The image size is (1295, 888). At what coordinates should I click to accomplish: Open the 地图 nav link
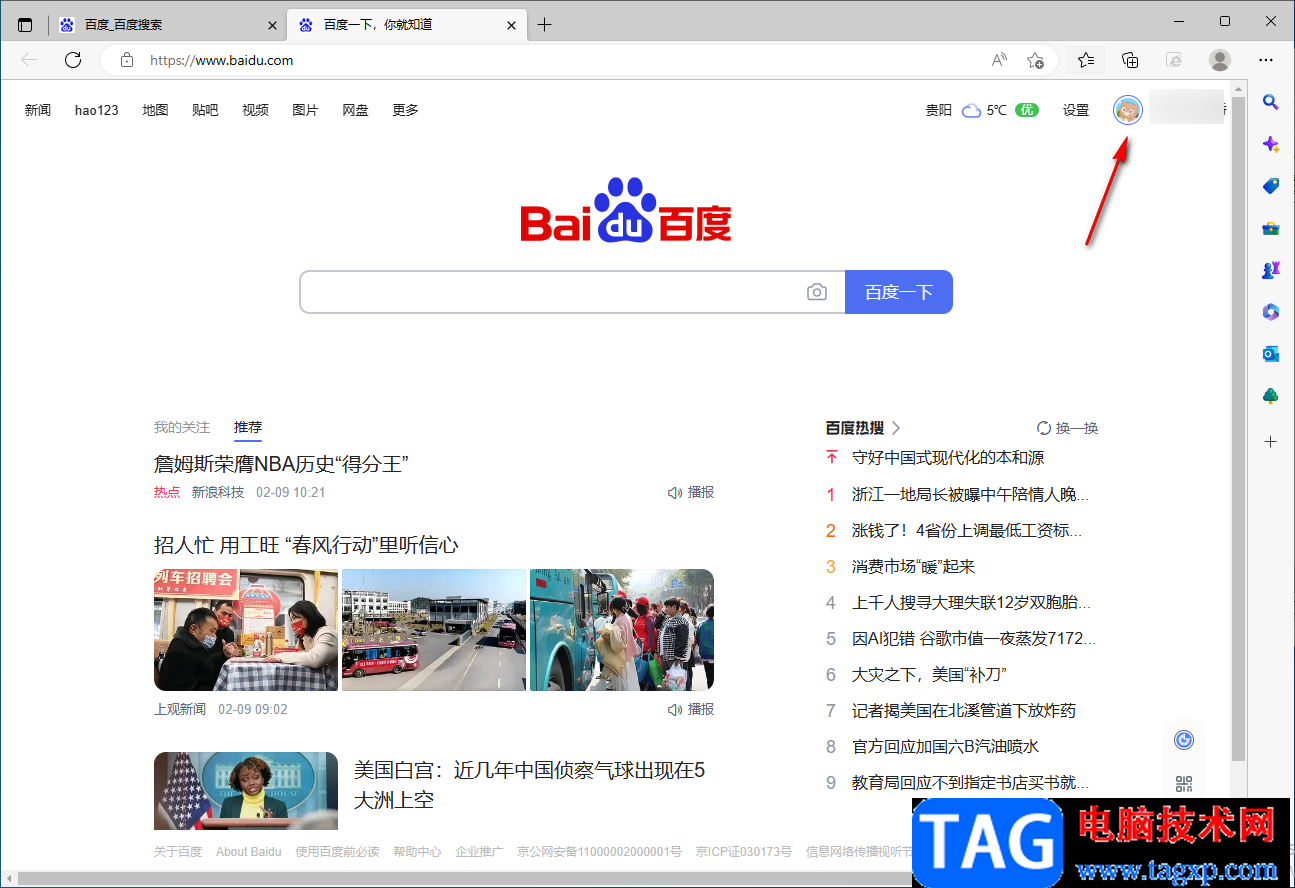155,110
